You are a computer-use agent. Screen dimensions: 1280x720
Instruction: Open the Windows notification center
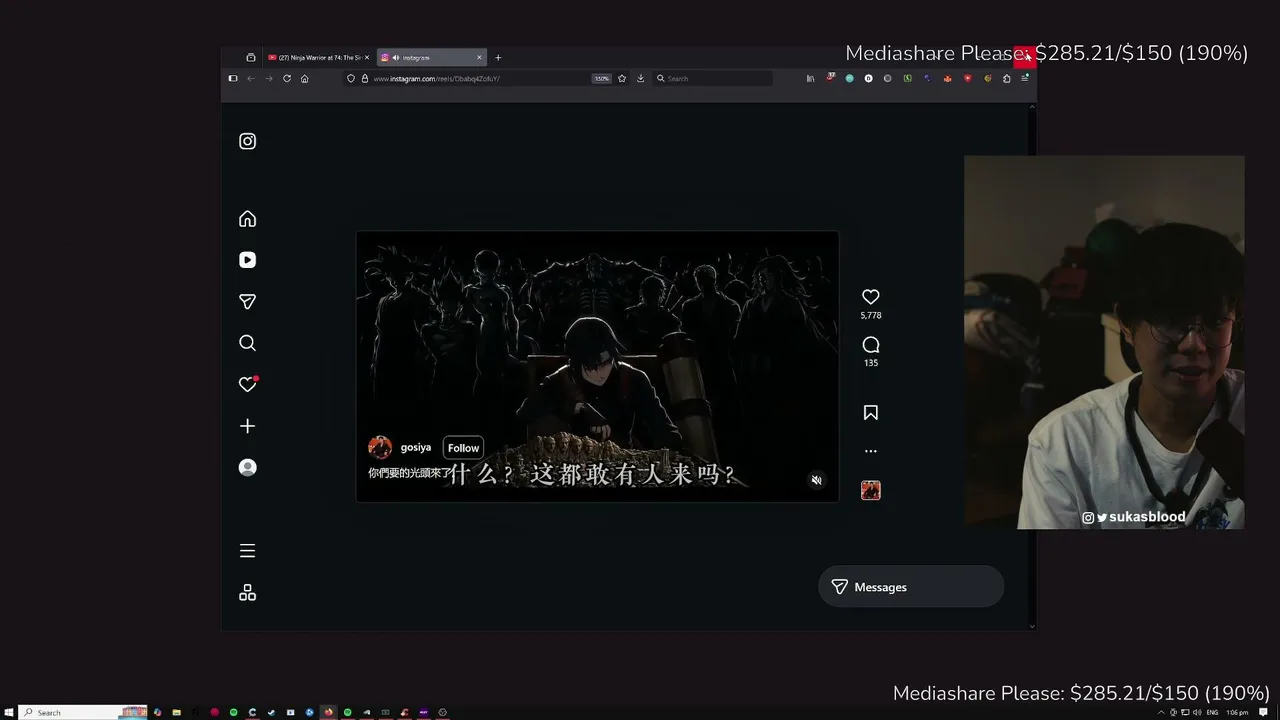[x=1264, y=712]
